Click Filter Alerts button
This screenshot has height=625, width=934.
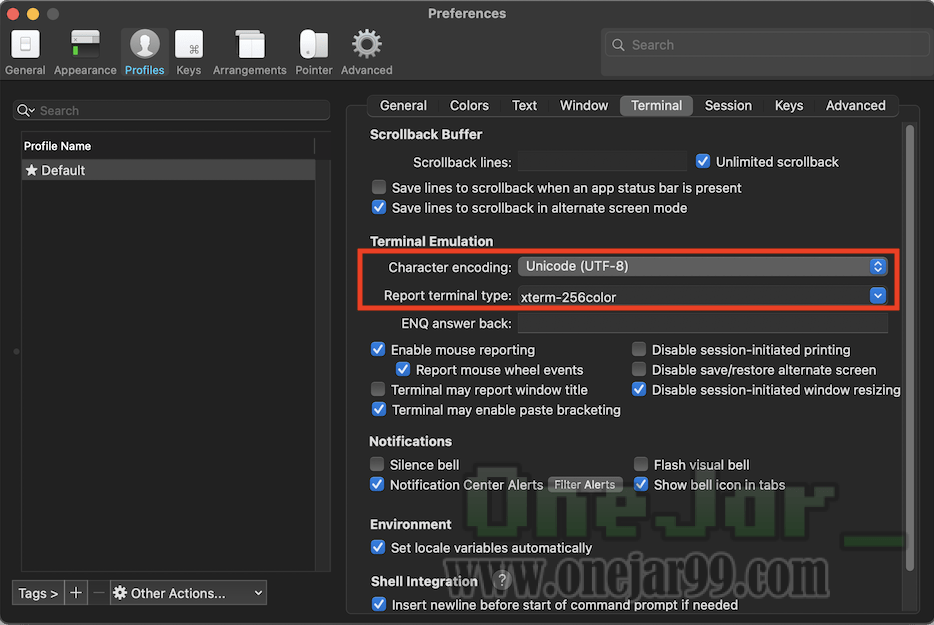click(585, 484)
